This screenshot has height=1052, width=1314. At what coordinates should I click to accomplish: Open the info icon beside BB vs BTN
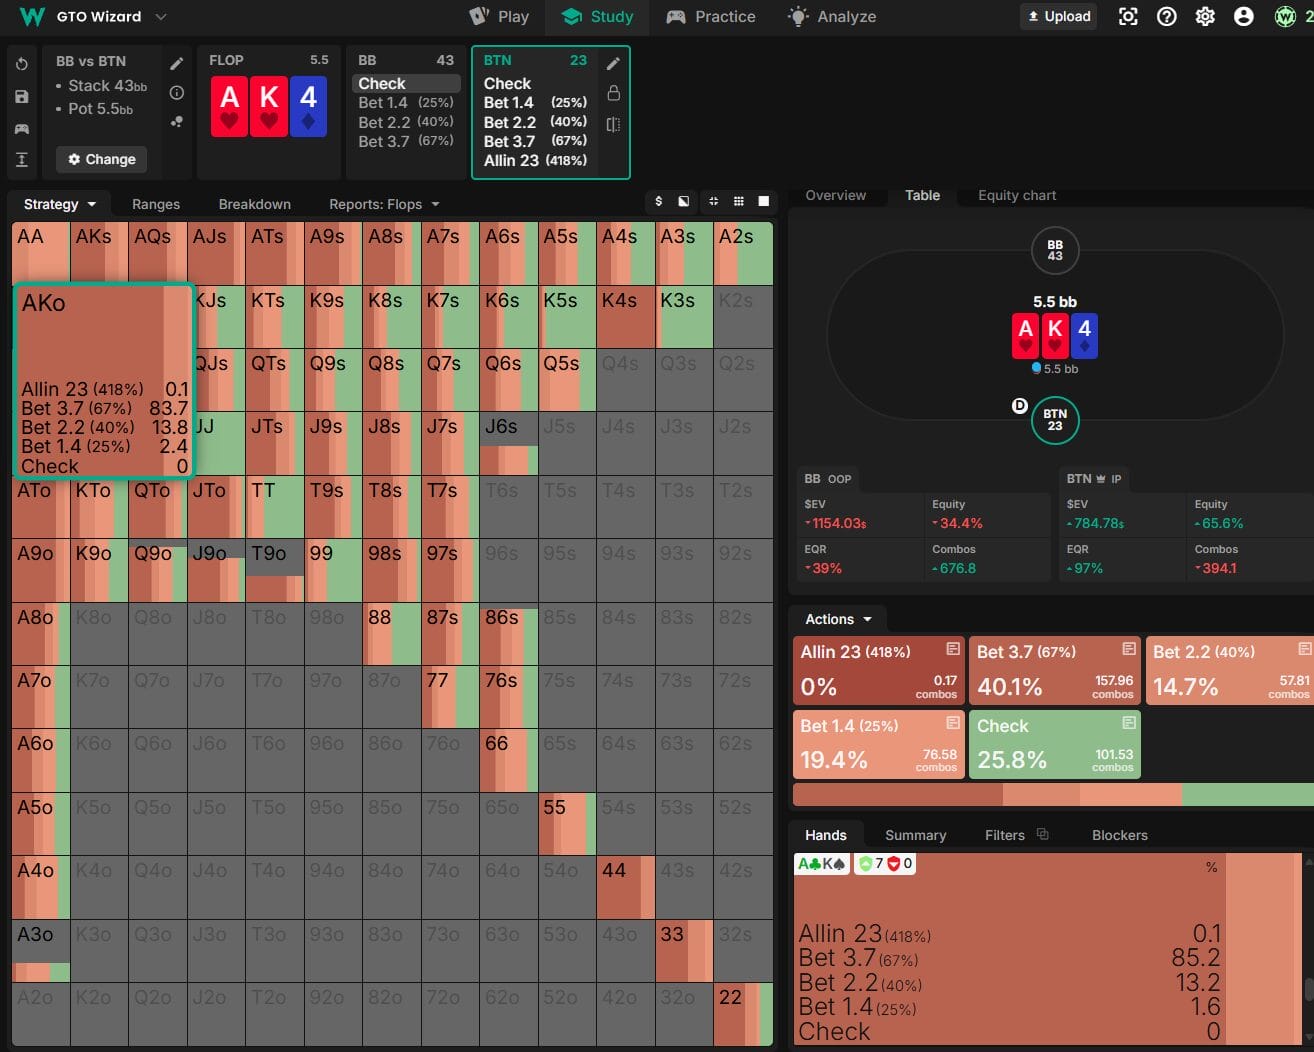(177, 93)
